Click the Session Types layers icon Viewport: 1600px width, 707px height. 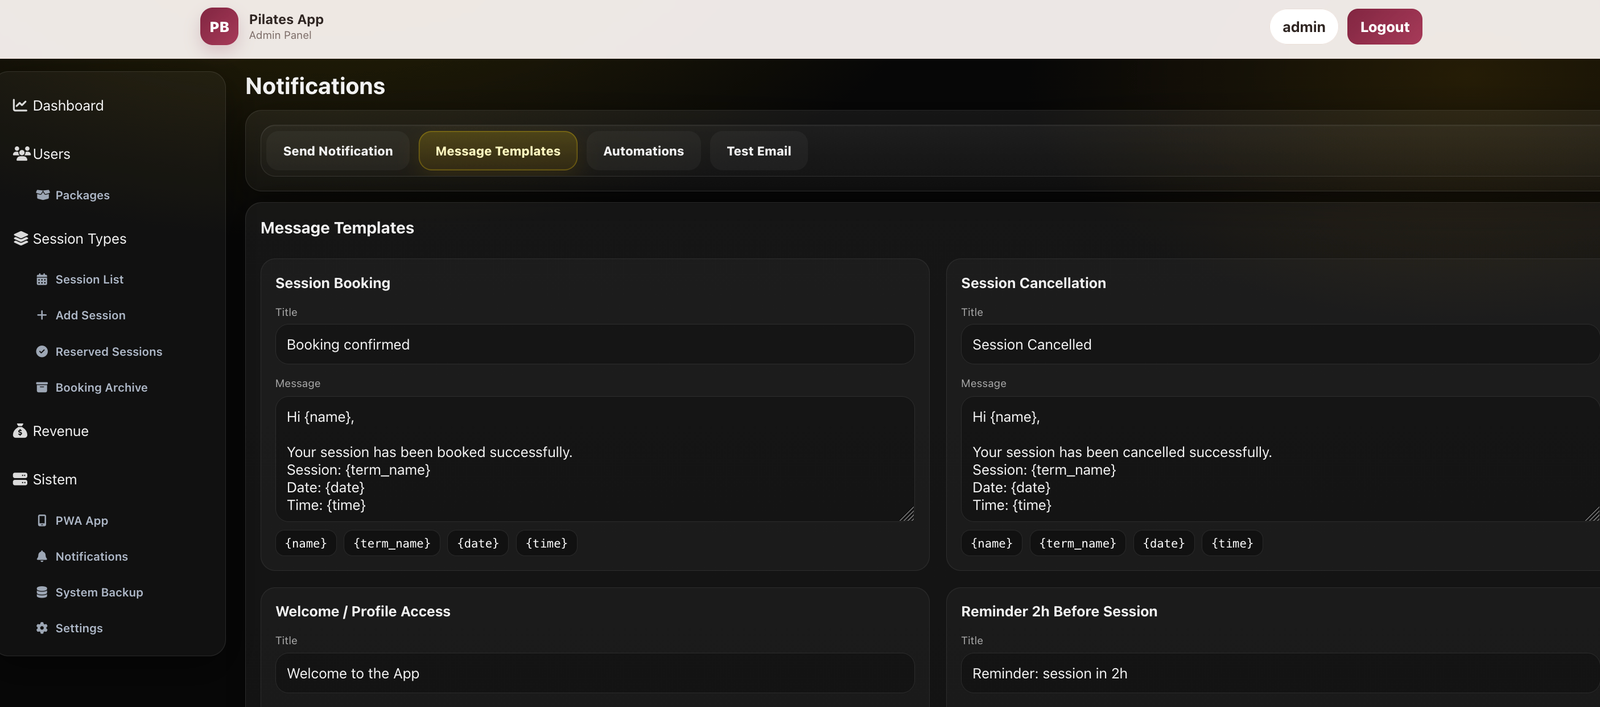coord(21,238)
